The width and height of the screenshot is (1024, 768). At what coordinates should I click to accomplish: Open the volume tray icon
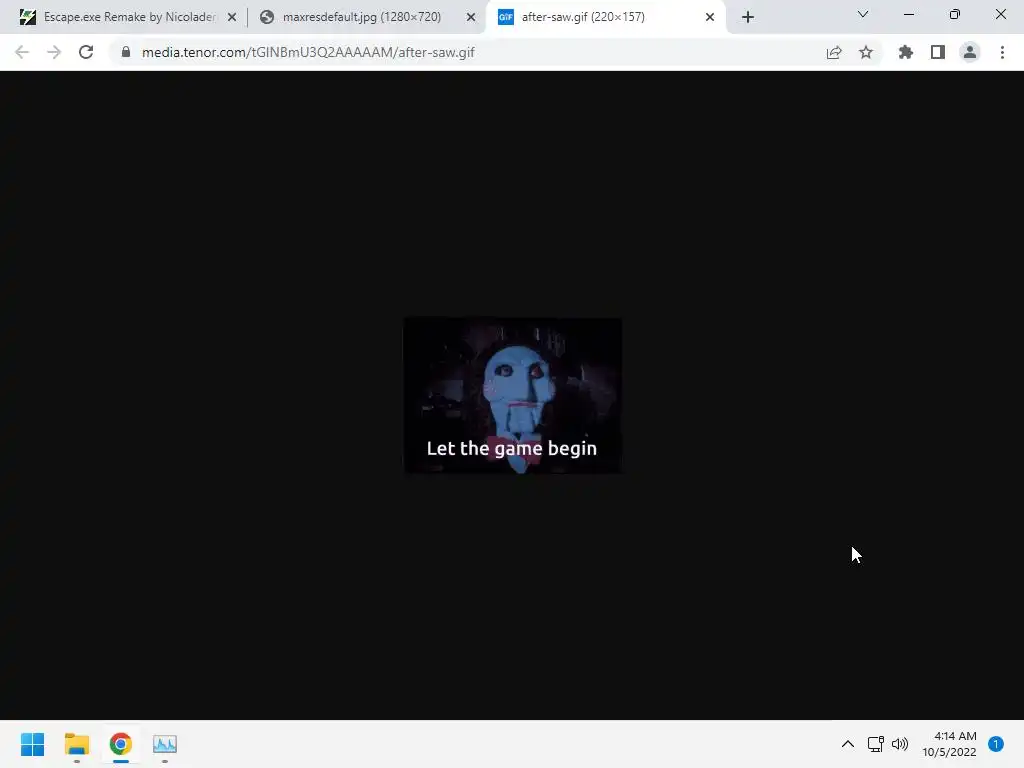pyautogui.click(x=900, y=744)
